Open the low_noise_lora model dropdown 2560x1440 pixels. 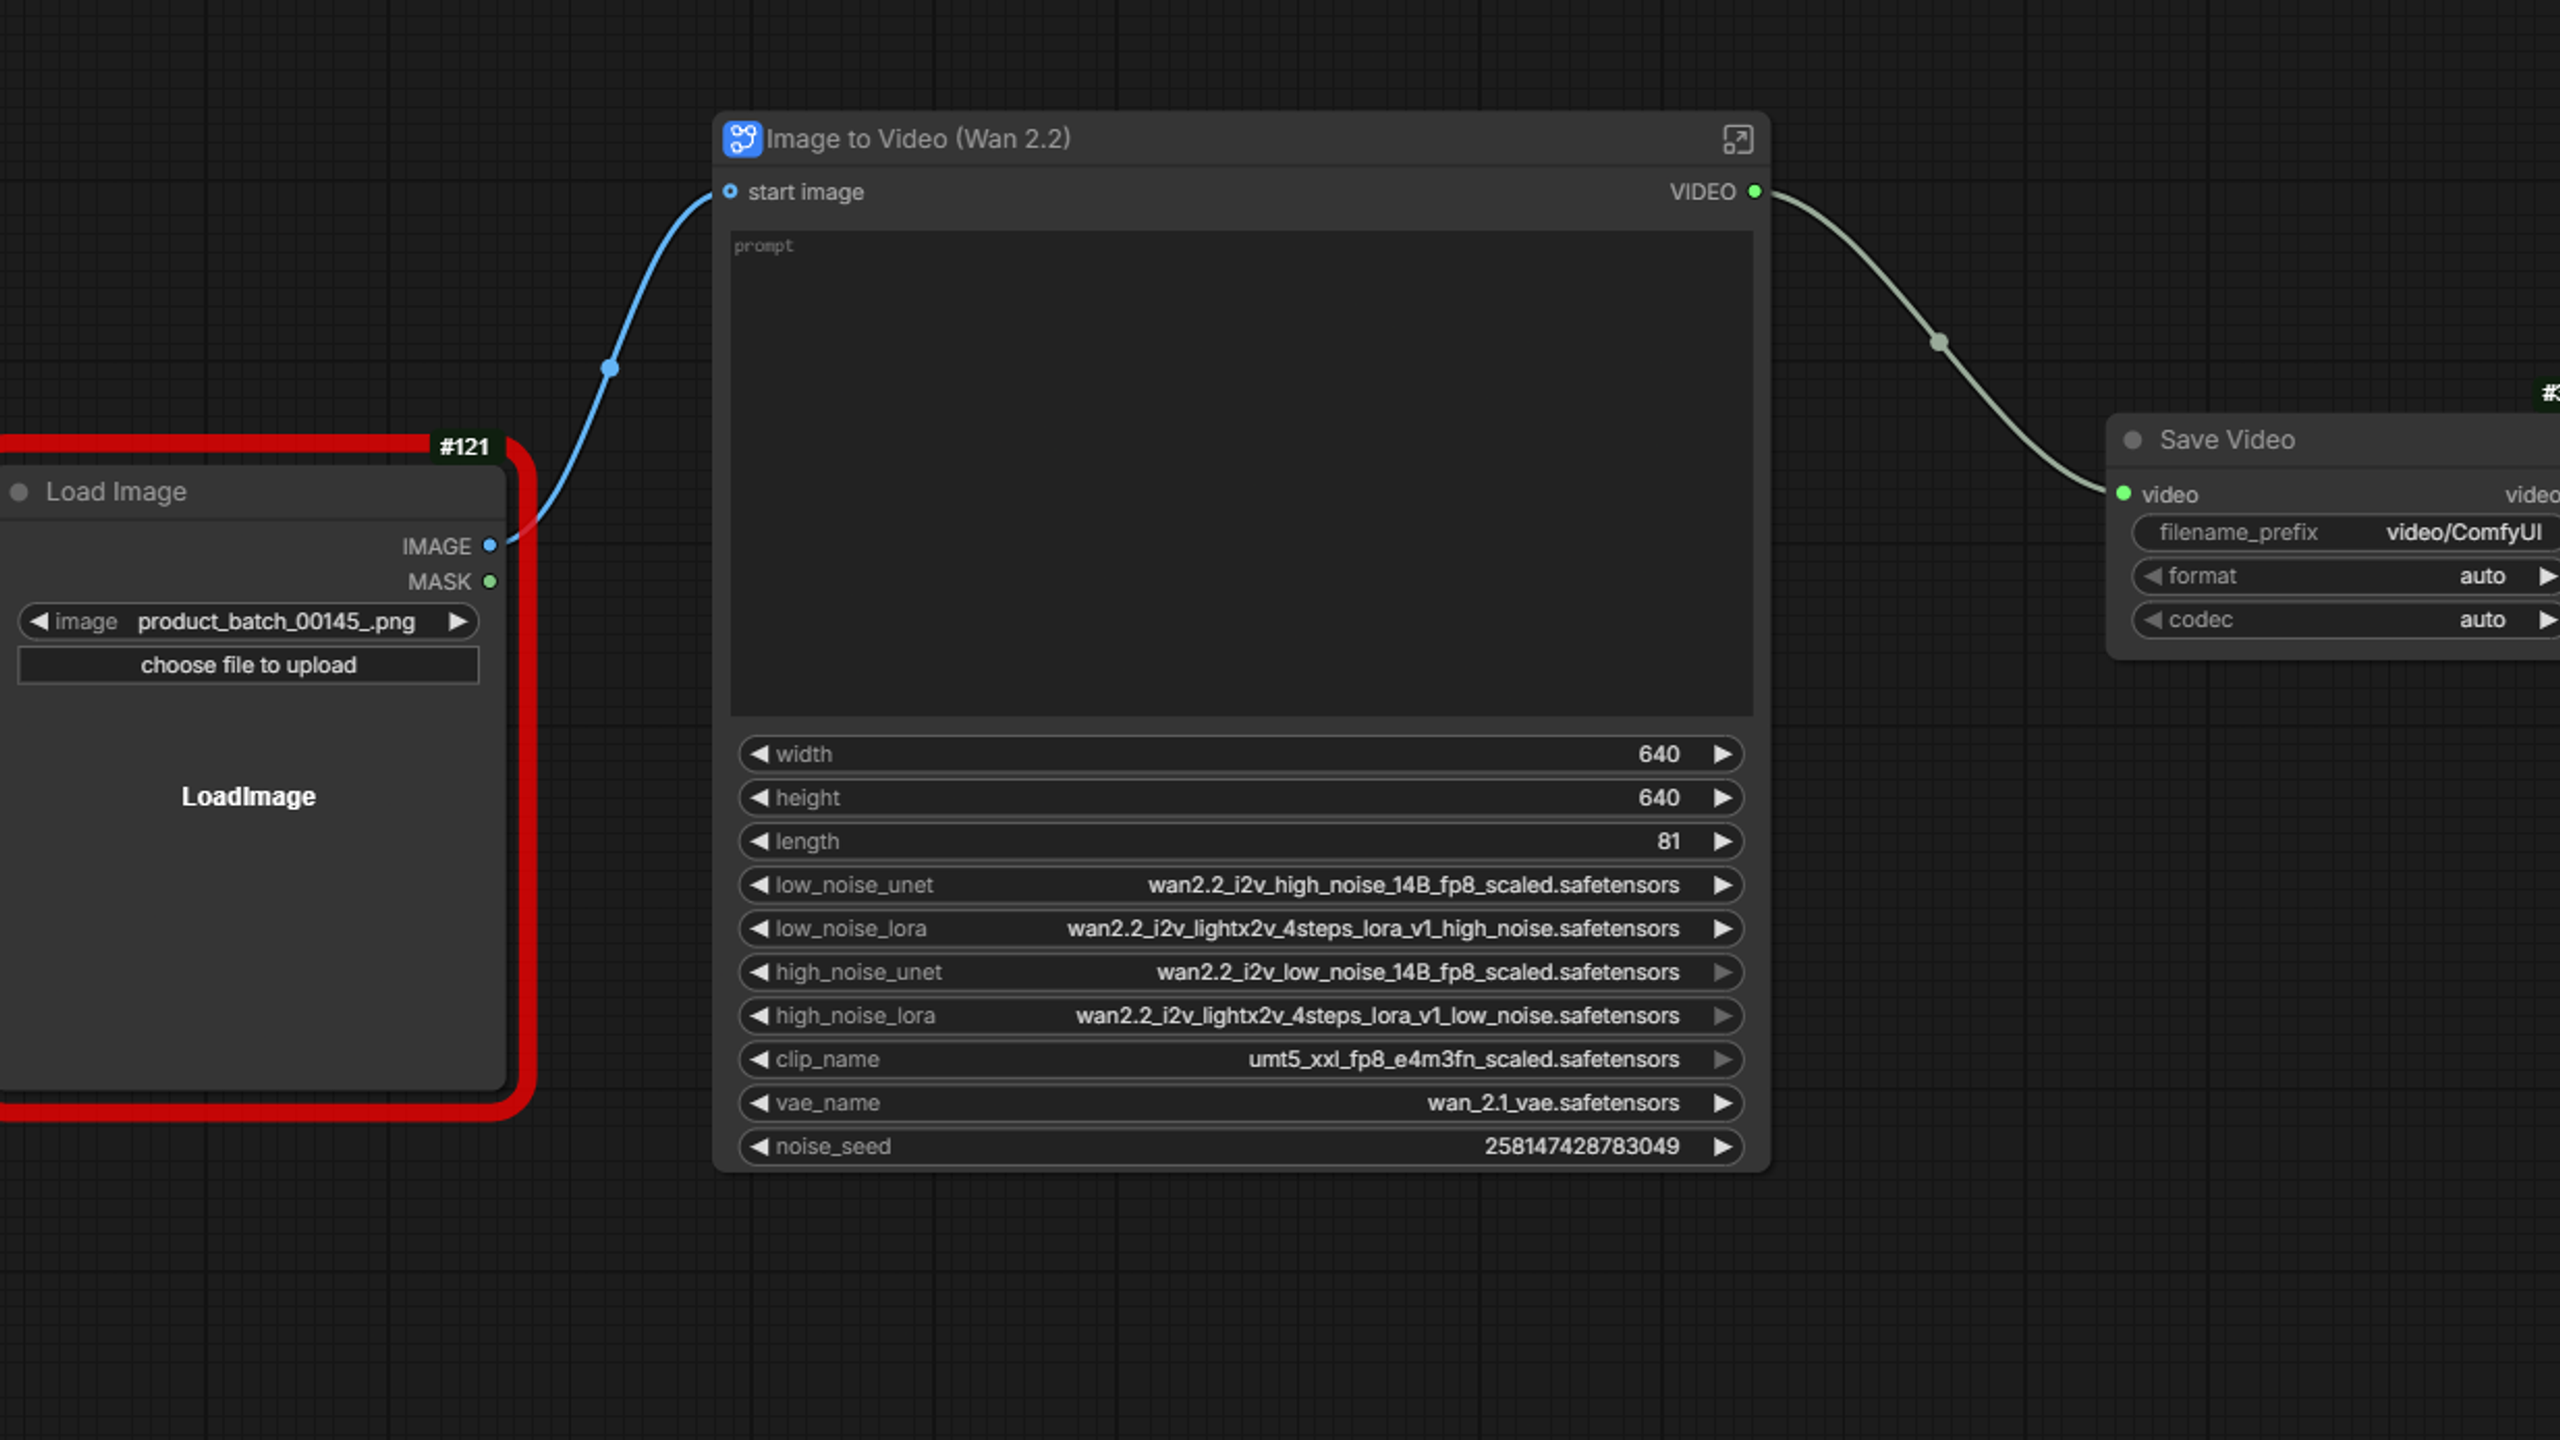[1241, 929]
